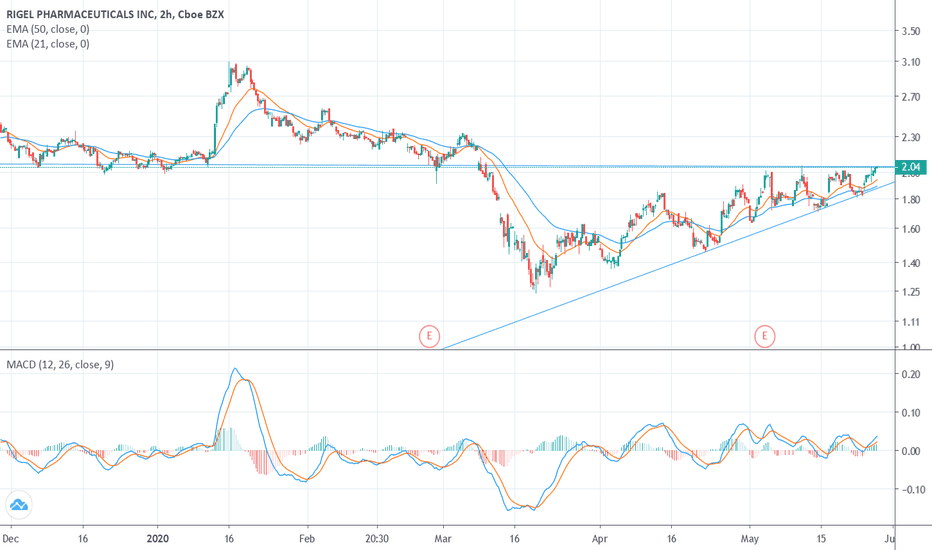The image size is (932, 550).
Task: Click the 2.30 price axis label
Action: click(911, 137)
